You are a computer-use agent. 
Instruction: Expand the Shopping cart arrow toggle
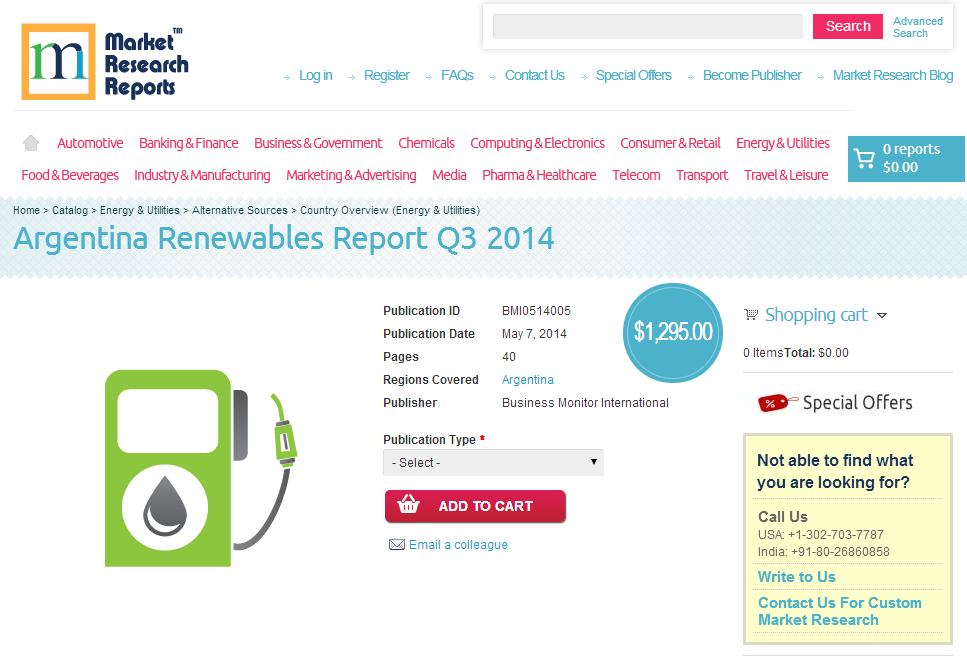(x=882, y=315)
